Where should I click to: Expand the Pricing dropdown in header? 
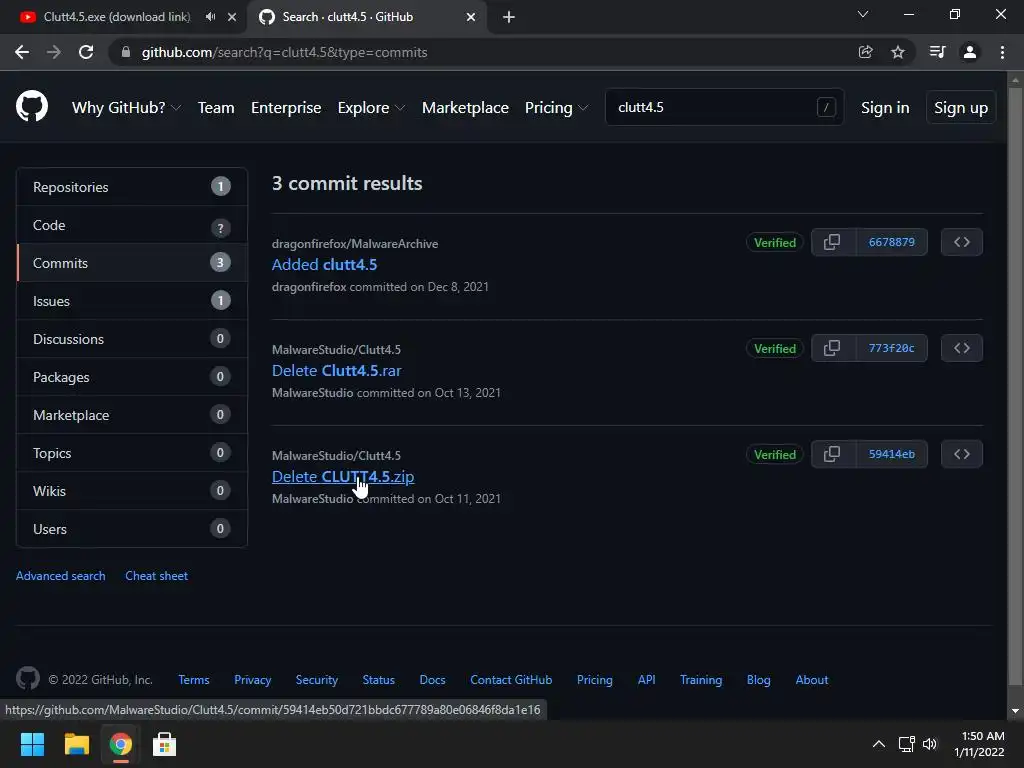pos(556,108)
